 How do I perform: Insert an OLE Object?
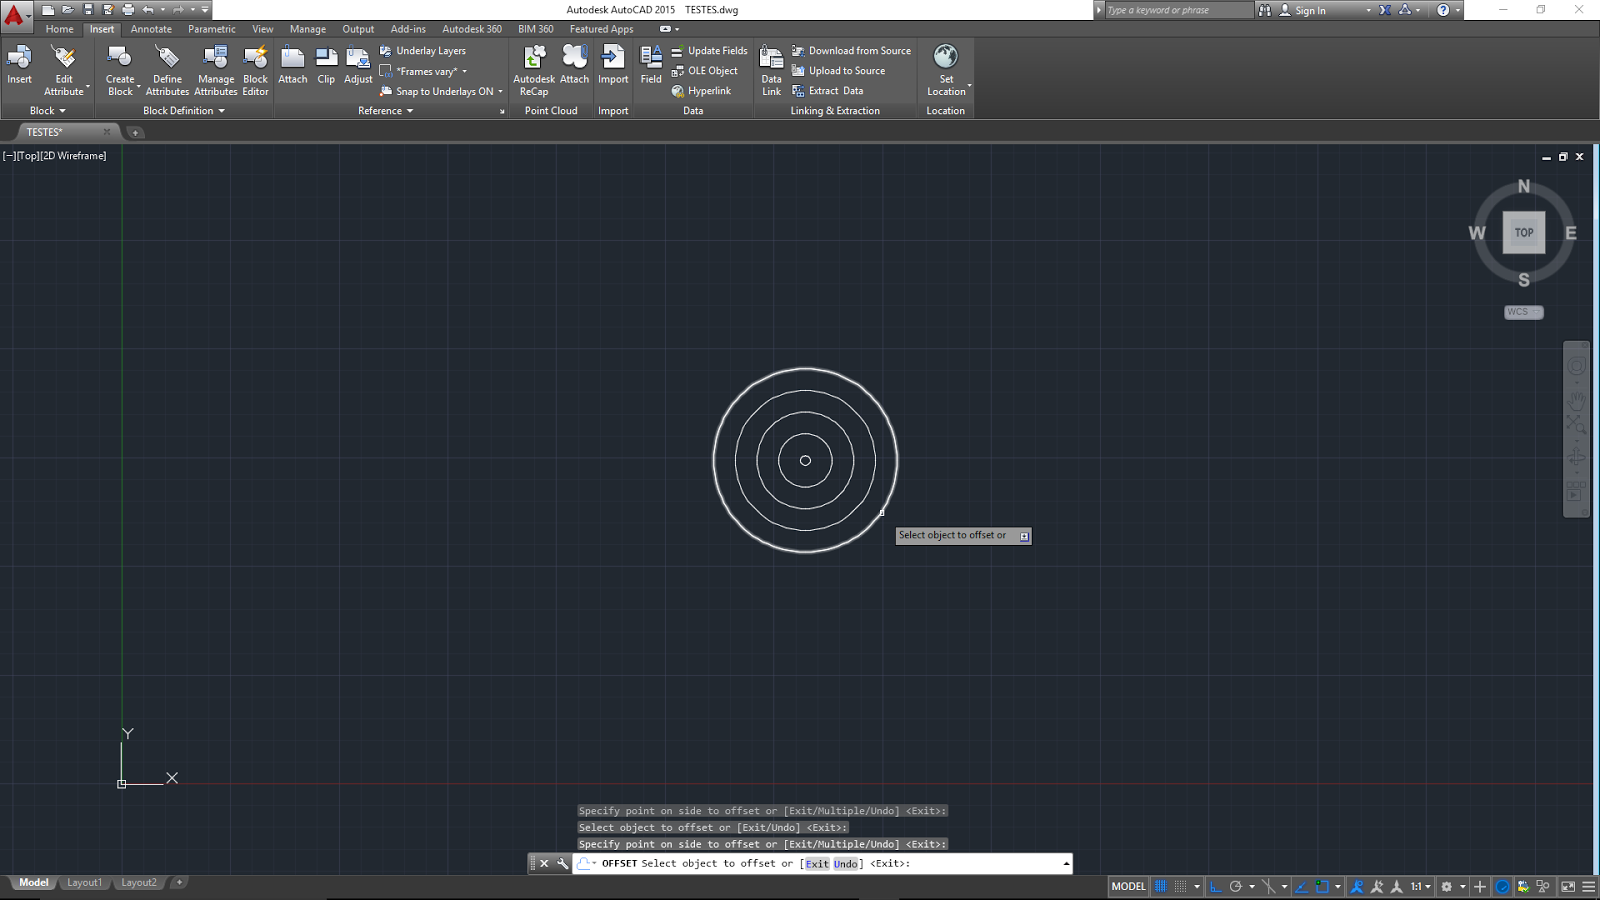tap(707, 70)
